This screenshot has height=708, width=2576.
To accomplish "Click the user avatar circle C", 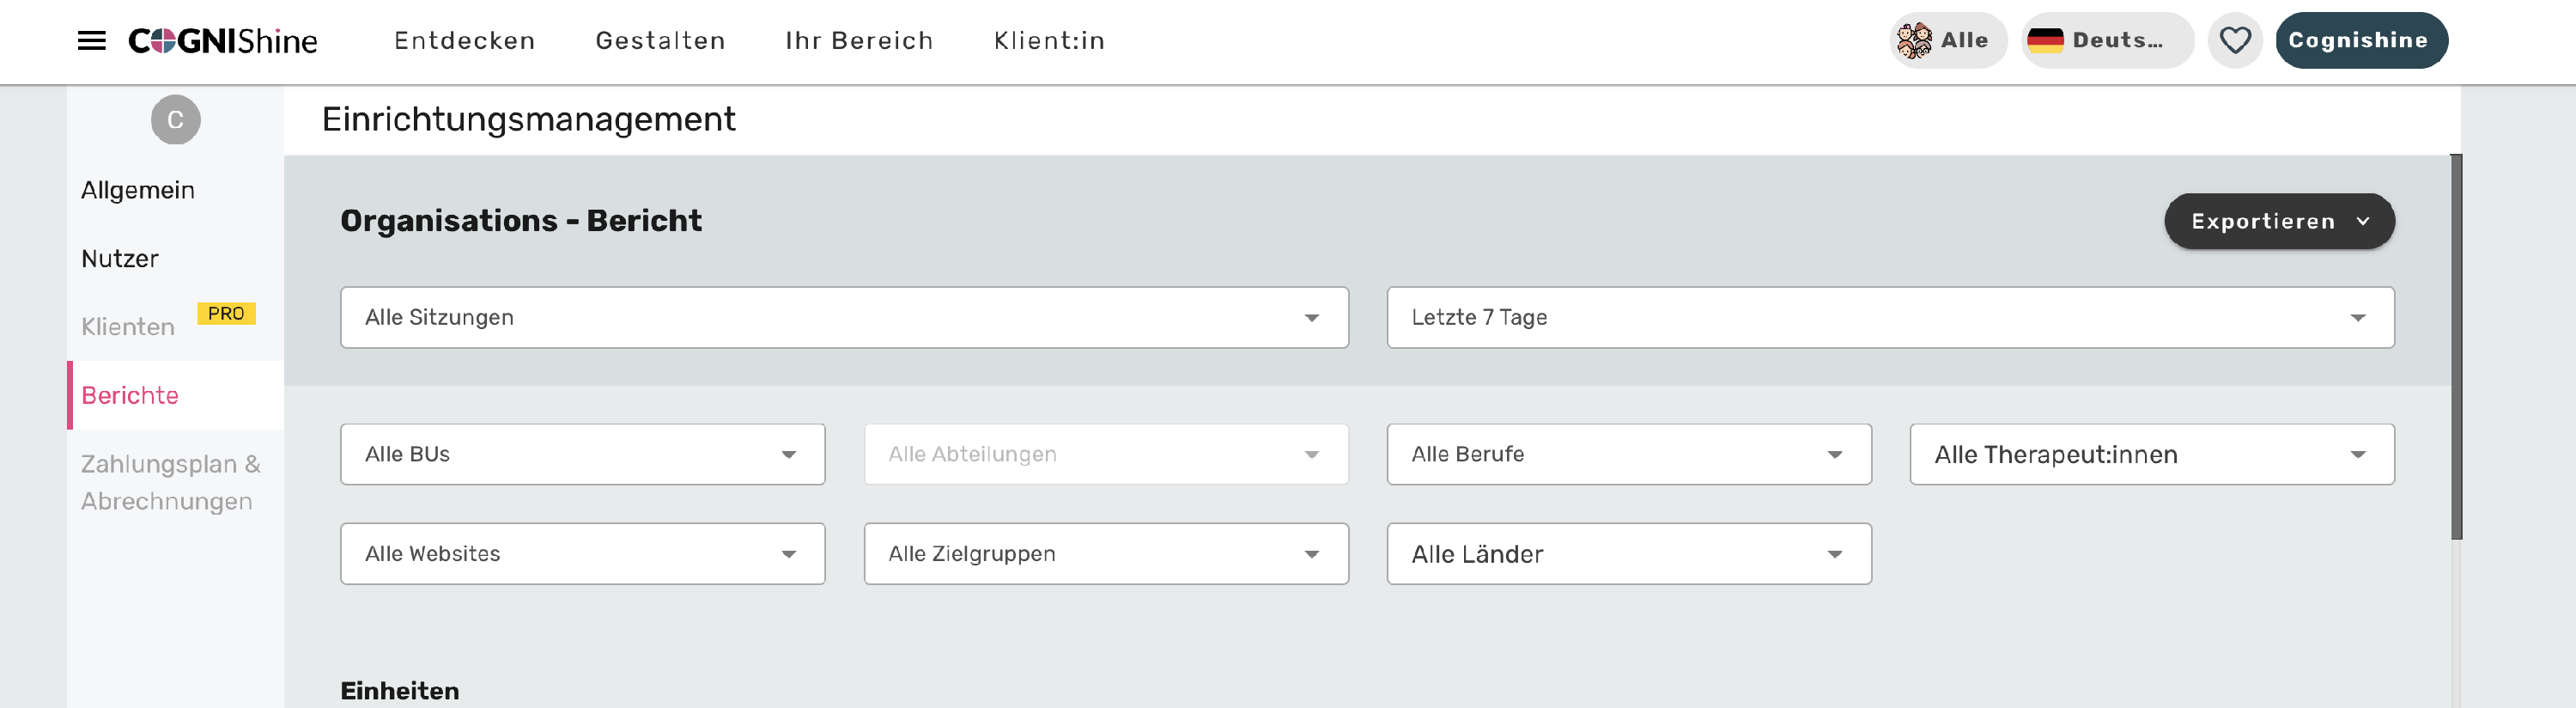I will pyautogui.click(x=175, y=120).
